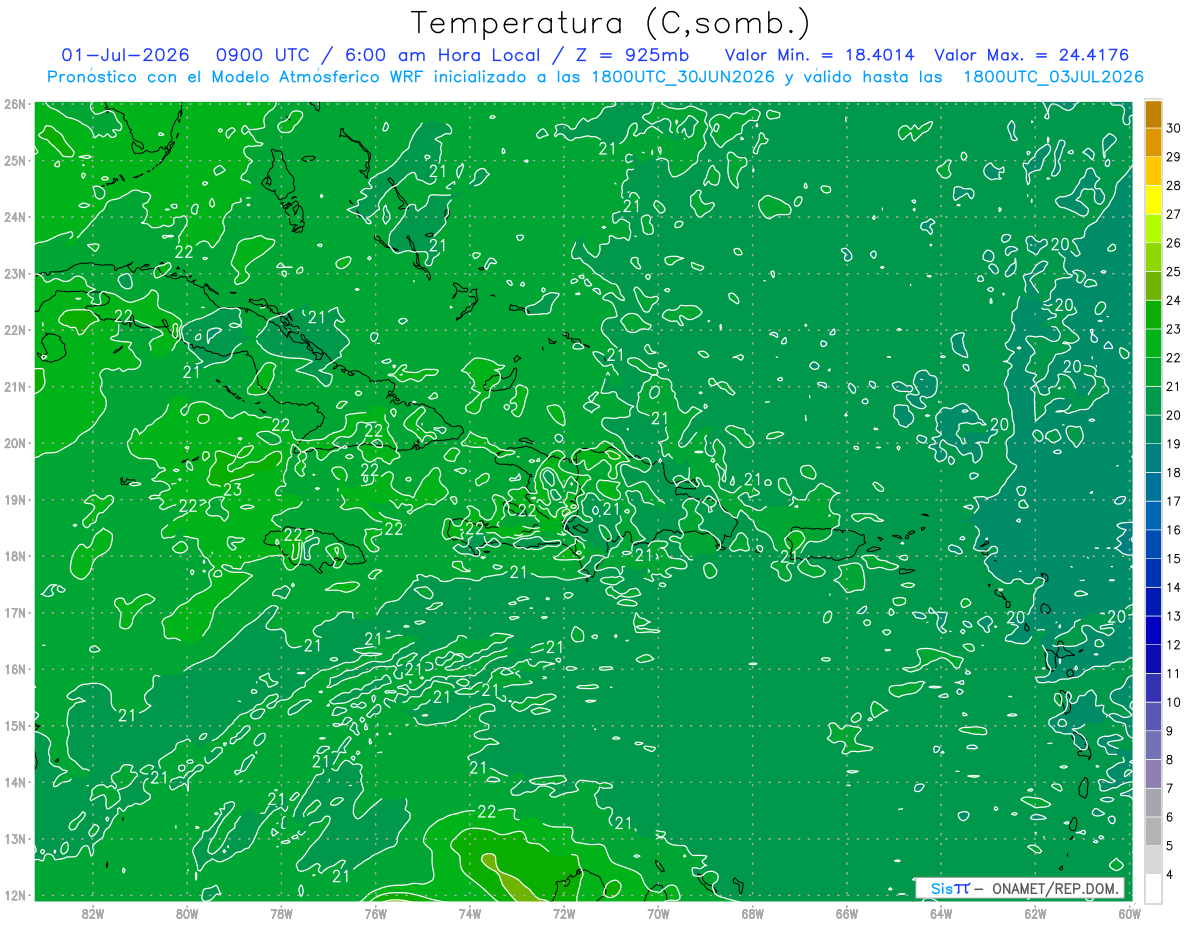Click the '23' contour label on map
Screen dimensions: 1200x927
click(232, 490)
